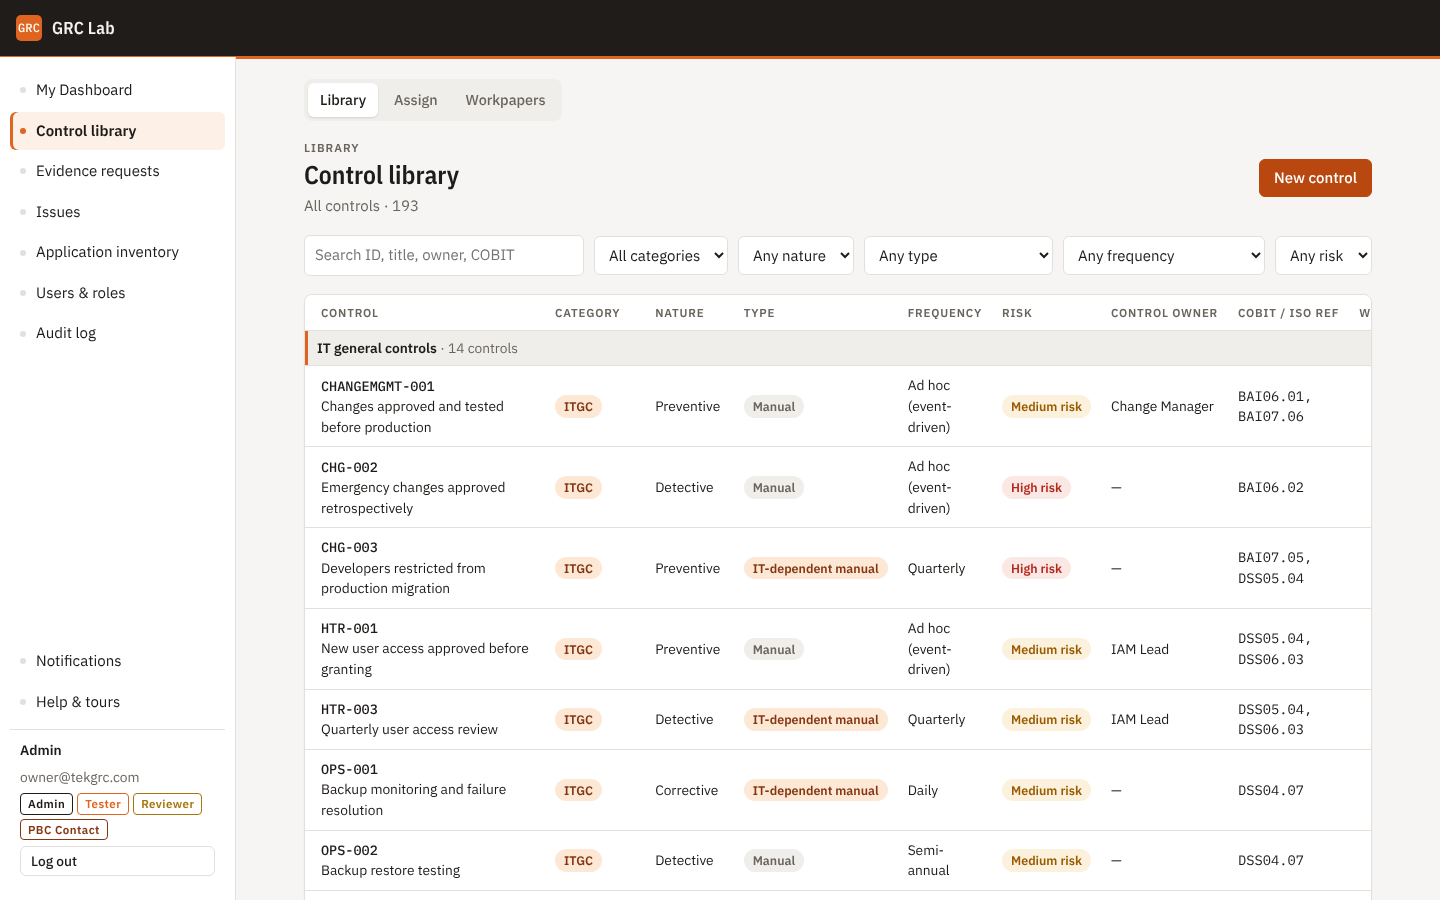The image size is (1440, 900).
Task: Click the Frequency column header
Action: click(944, 313)
